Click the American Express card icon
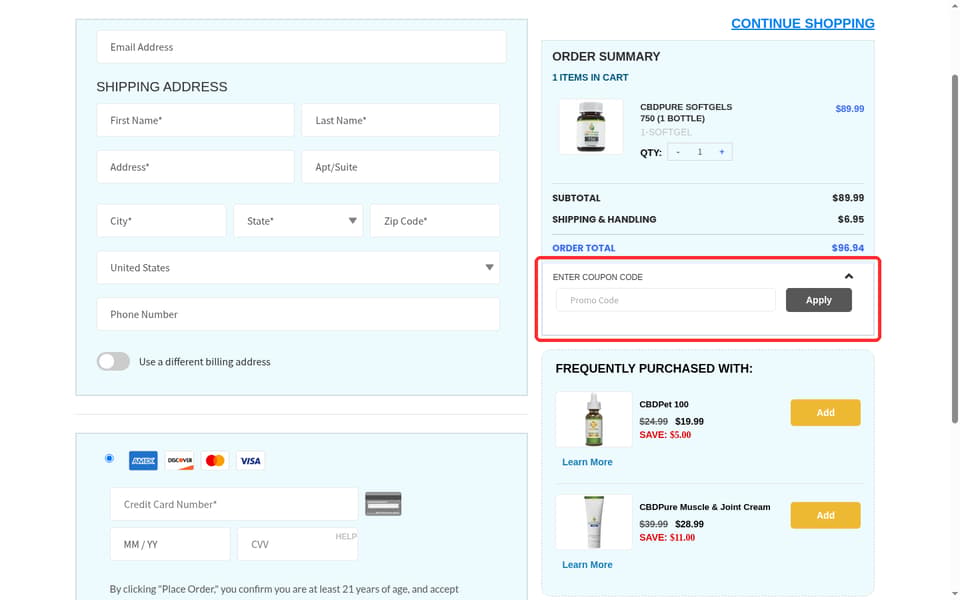The image size is (960, 600). point(143,460)
